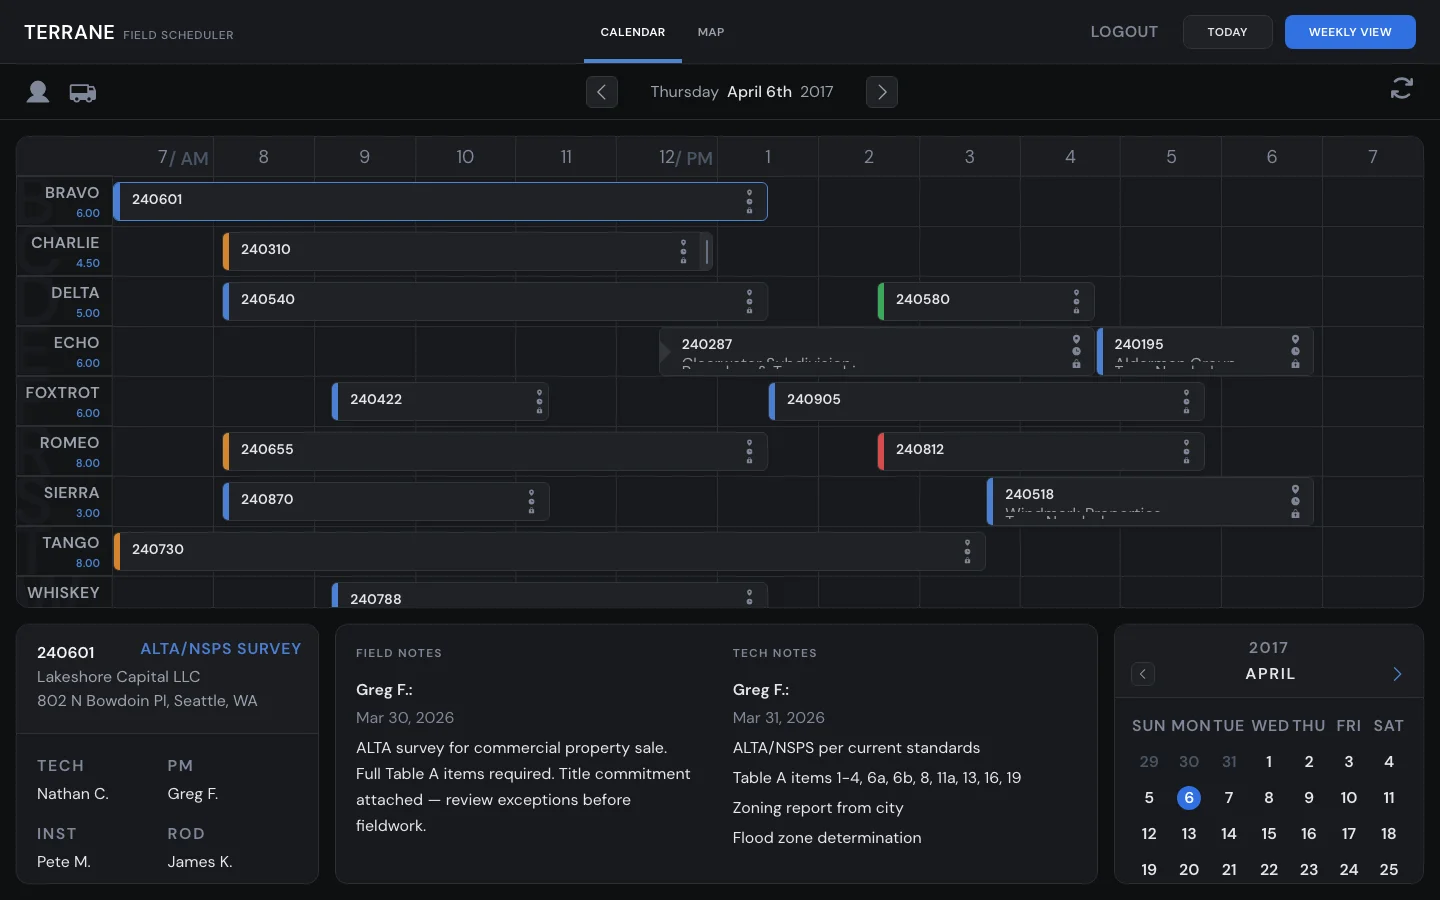The image size is (1440, 900).
Task: Advance mini calendar to May
Action: (x=1397, y=674)
